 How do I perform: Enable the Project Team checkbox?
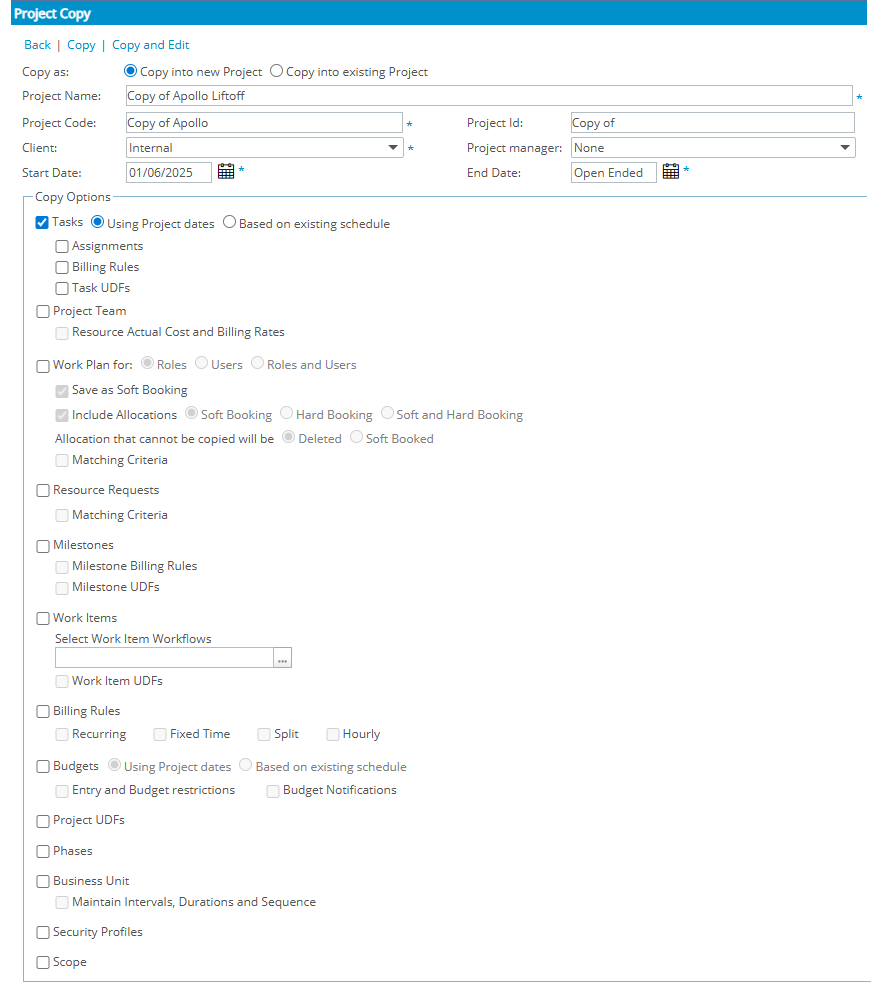[43, 311]
